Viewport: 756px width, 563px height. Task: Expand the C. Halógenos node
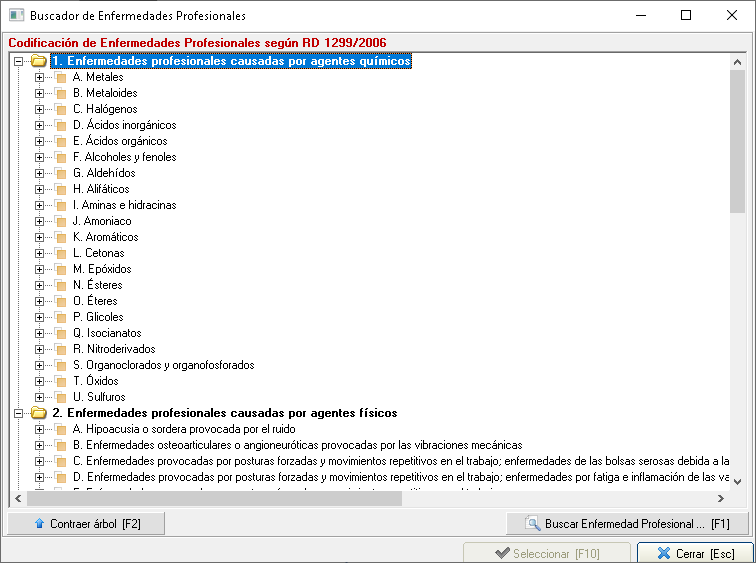click(x=40, y=109)
